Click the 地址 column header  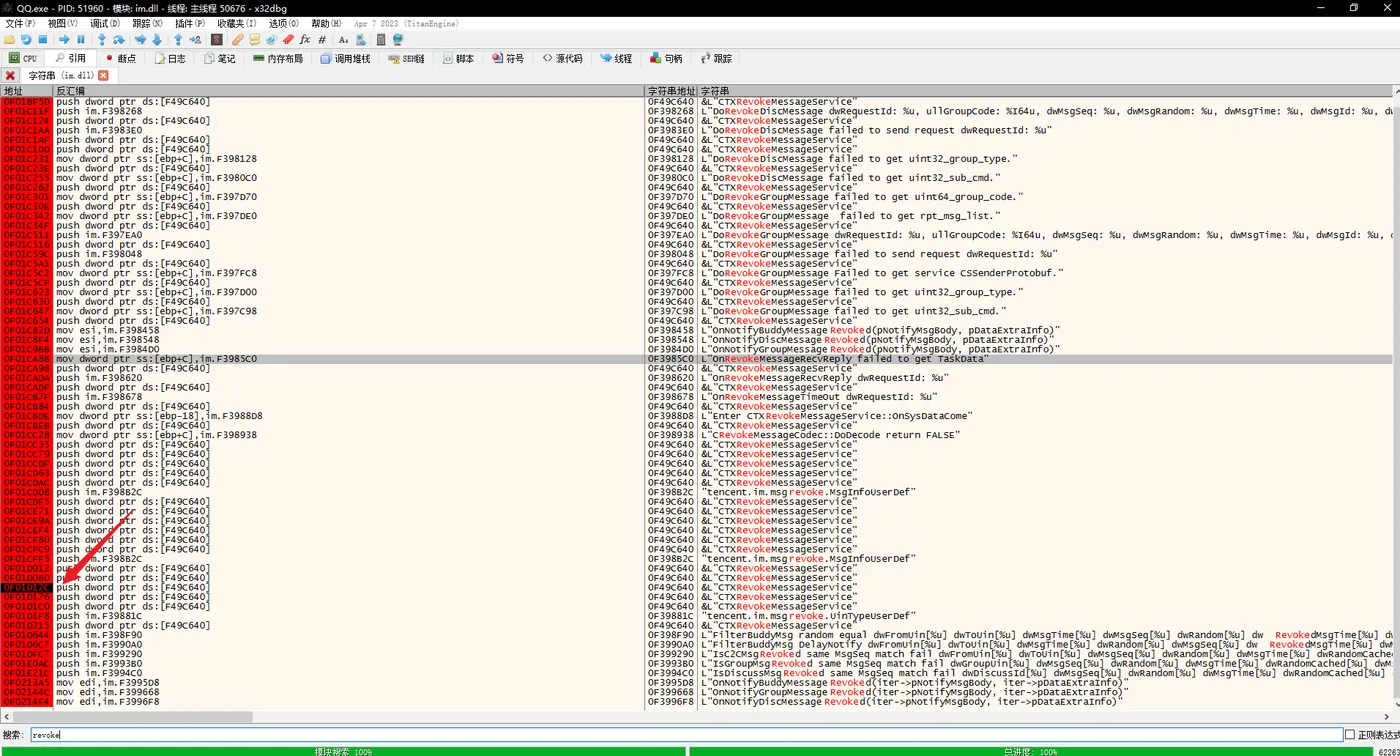[26, 91]
